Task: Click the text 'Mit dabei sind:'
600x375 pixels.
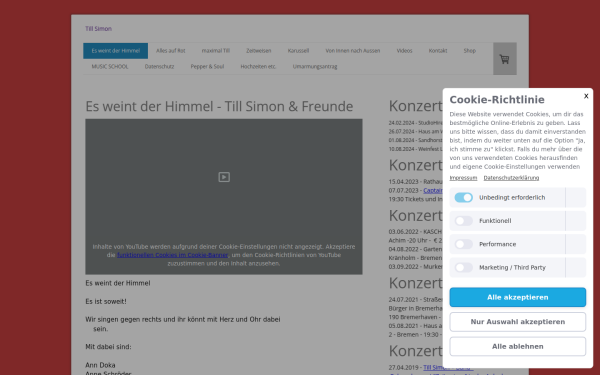Action: coord(108,347)
